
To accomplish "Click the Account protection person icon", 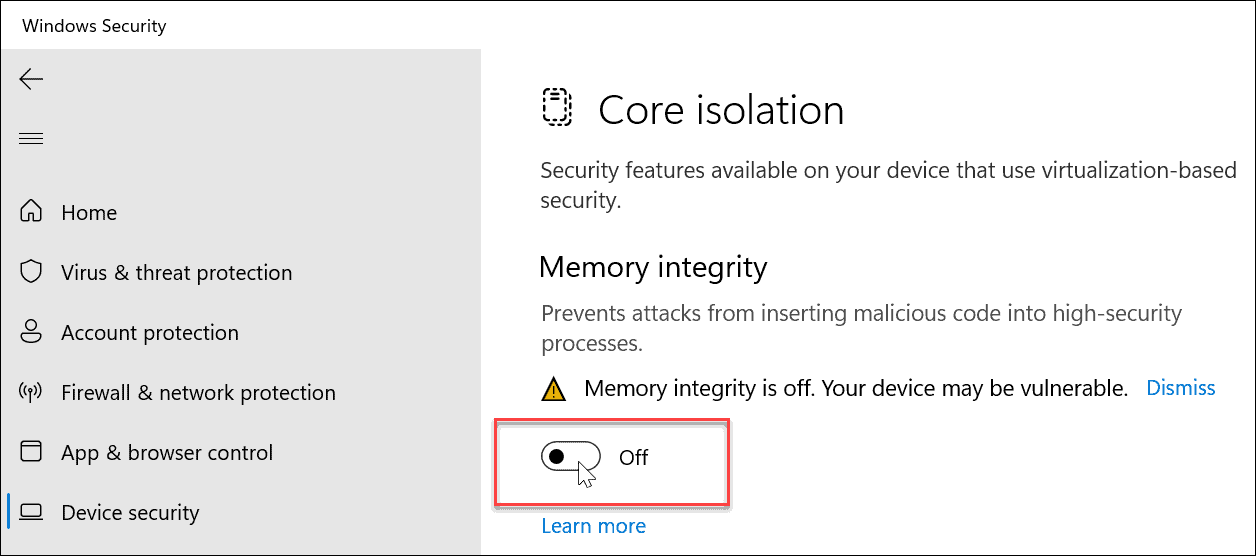I will (31, 333).
